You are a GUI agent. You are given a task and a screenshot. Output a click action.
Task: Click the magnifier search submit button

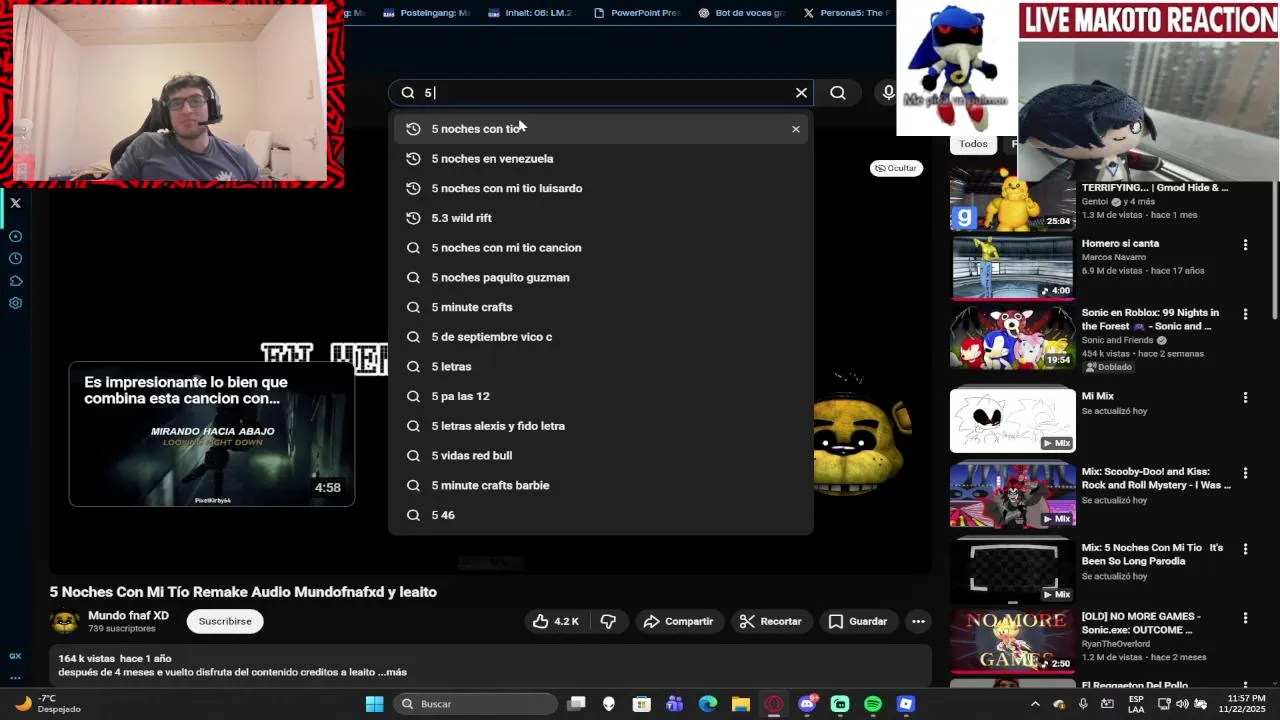coord(838,93)
